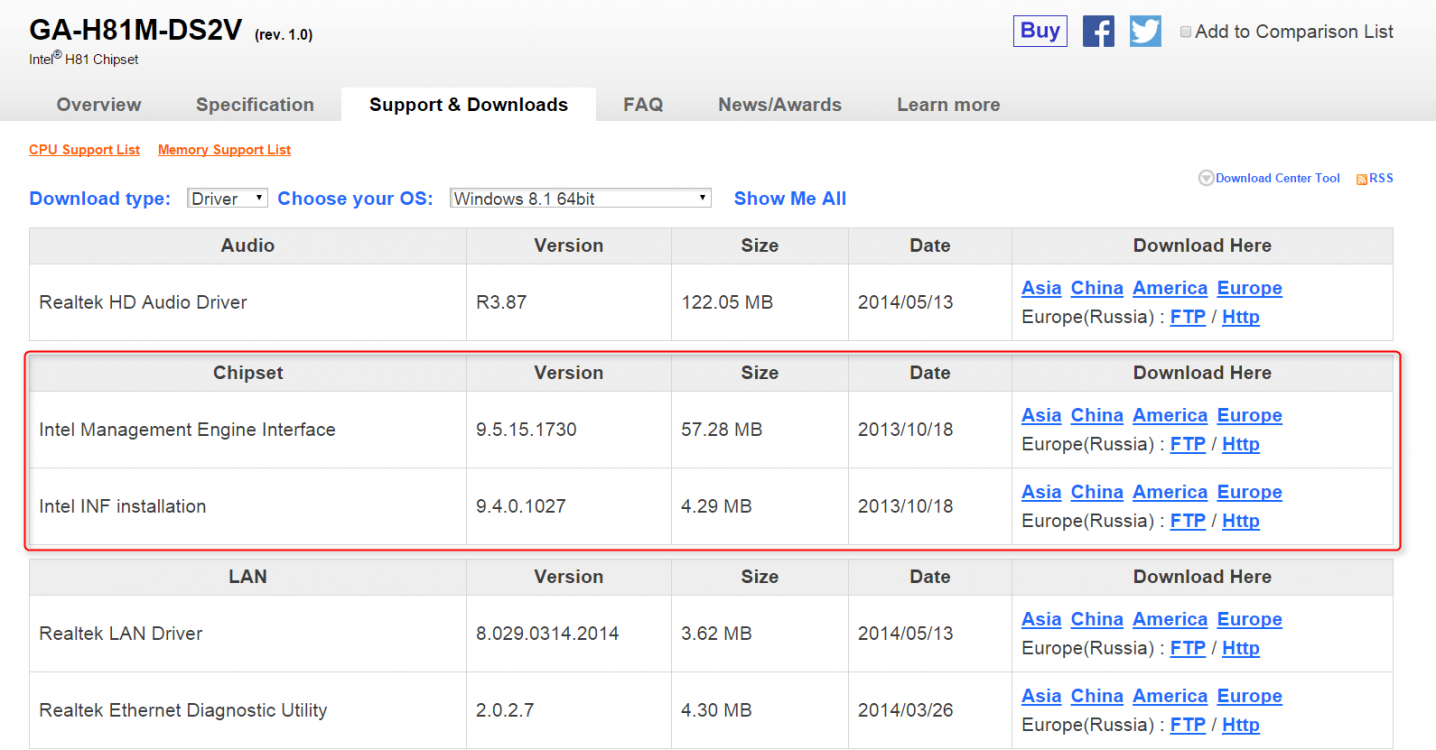Download Realtek Ethernet Diagnostic Utility from China
The width and height of the screenshot is (1436, 750).
[x=1097, y=696]
